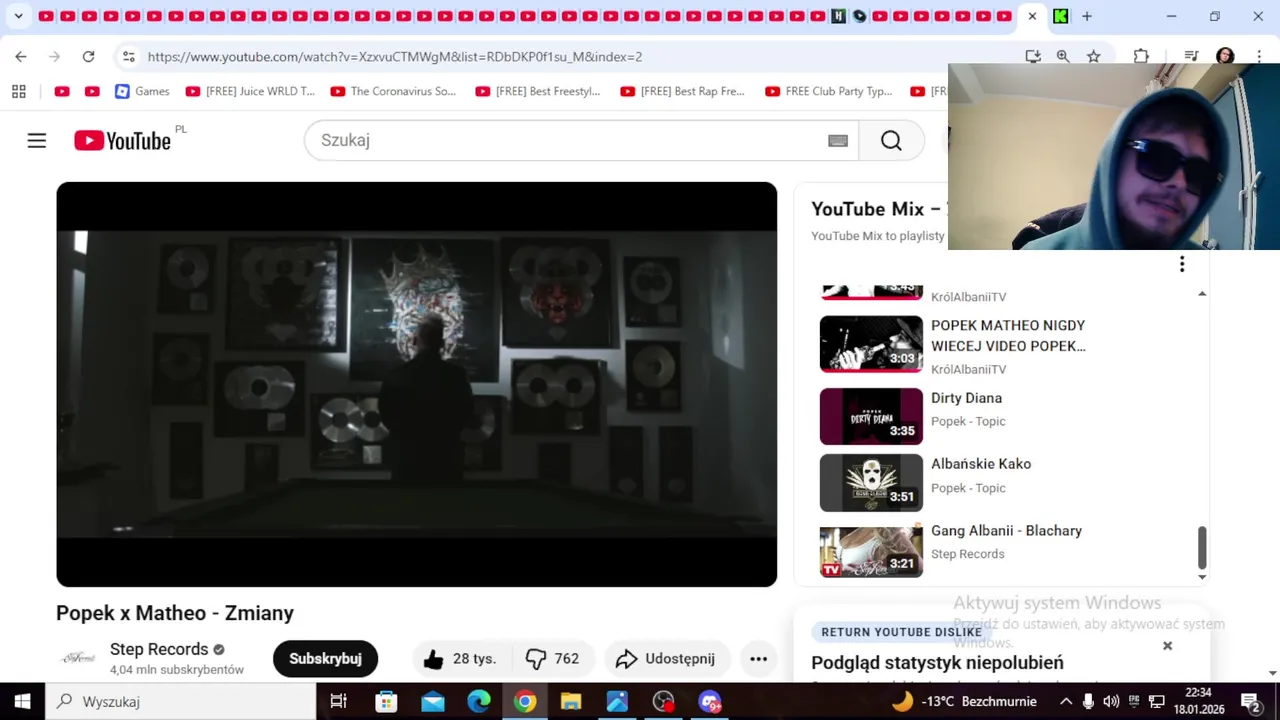Open the Step Records channel name
Viewport: 1280px width, 720px height.
[159, 650]
